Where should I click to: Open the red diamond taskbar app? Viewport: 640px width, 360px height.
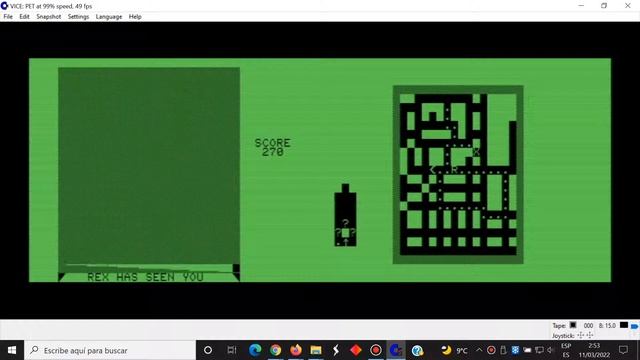pyautogui.click(x=356, y=350)
